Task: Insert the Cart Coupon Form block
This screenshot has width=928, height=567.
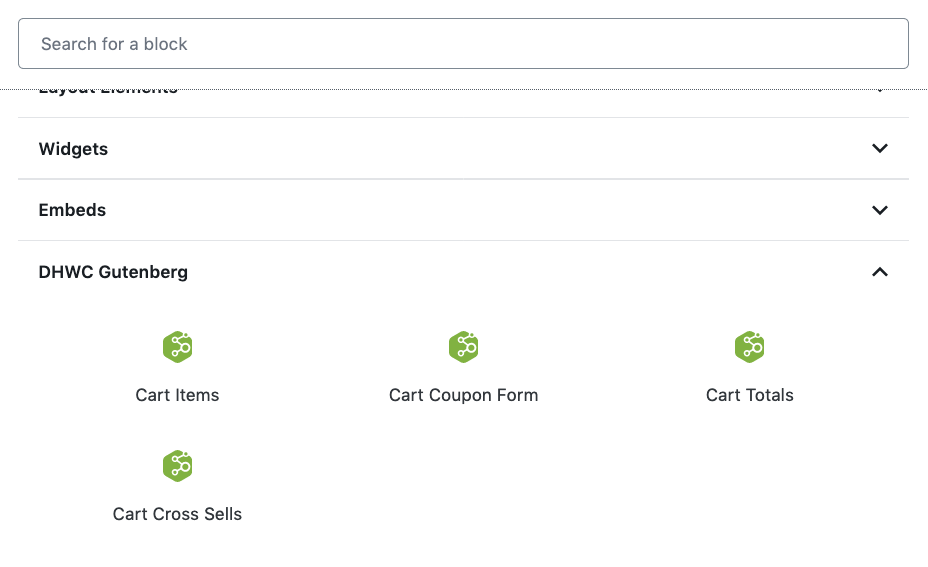Action: click(x=463, y=368)
